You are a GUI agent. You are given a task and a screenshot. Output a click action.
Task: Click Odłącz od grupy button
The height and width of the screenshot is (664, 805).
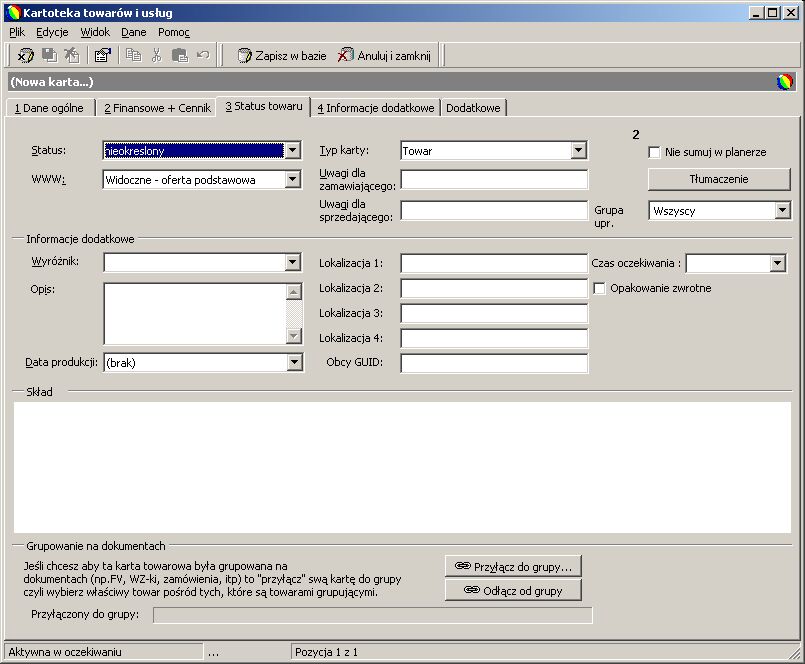(x=513, y=591)
